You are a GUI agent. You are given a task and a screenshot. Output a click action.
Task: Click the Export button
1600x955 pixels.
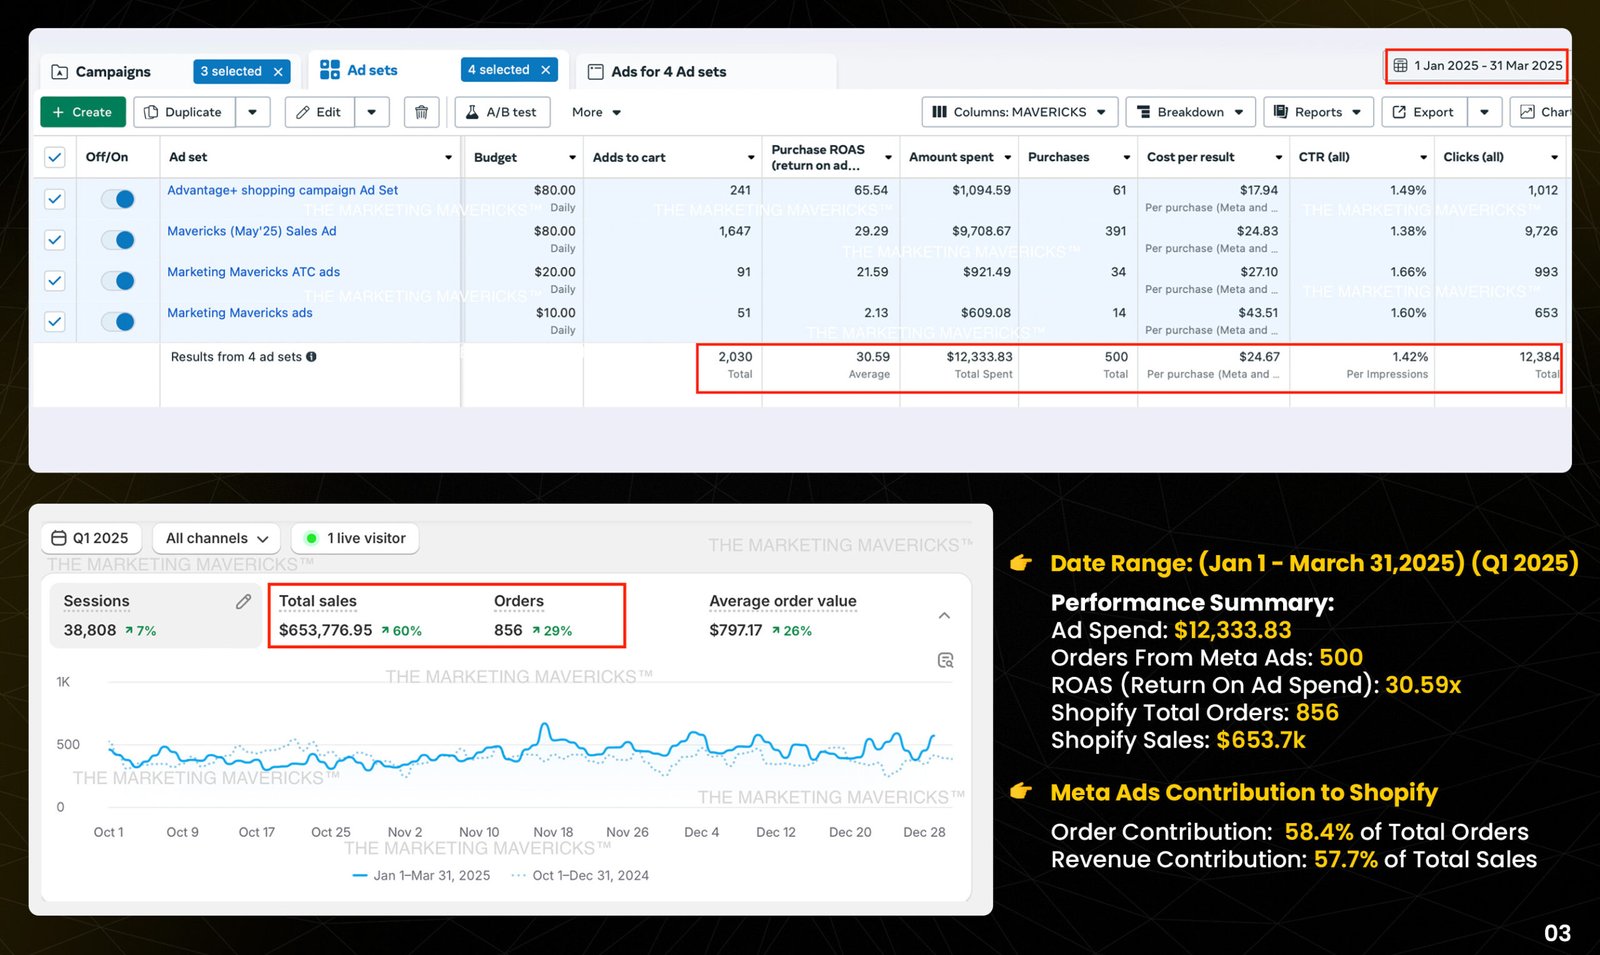pos(1424,112)
